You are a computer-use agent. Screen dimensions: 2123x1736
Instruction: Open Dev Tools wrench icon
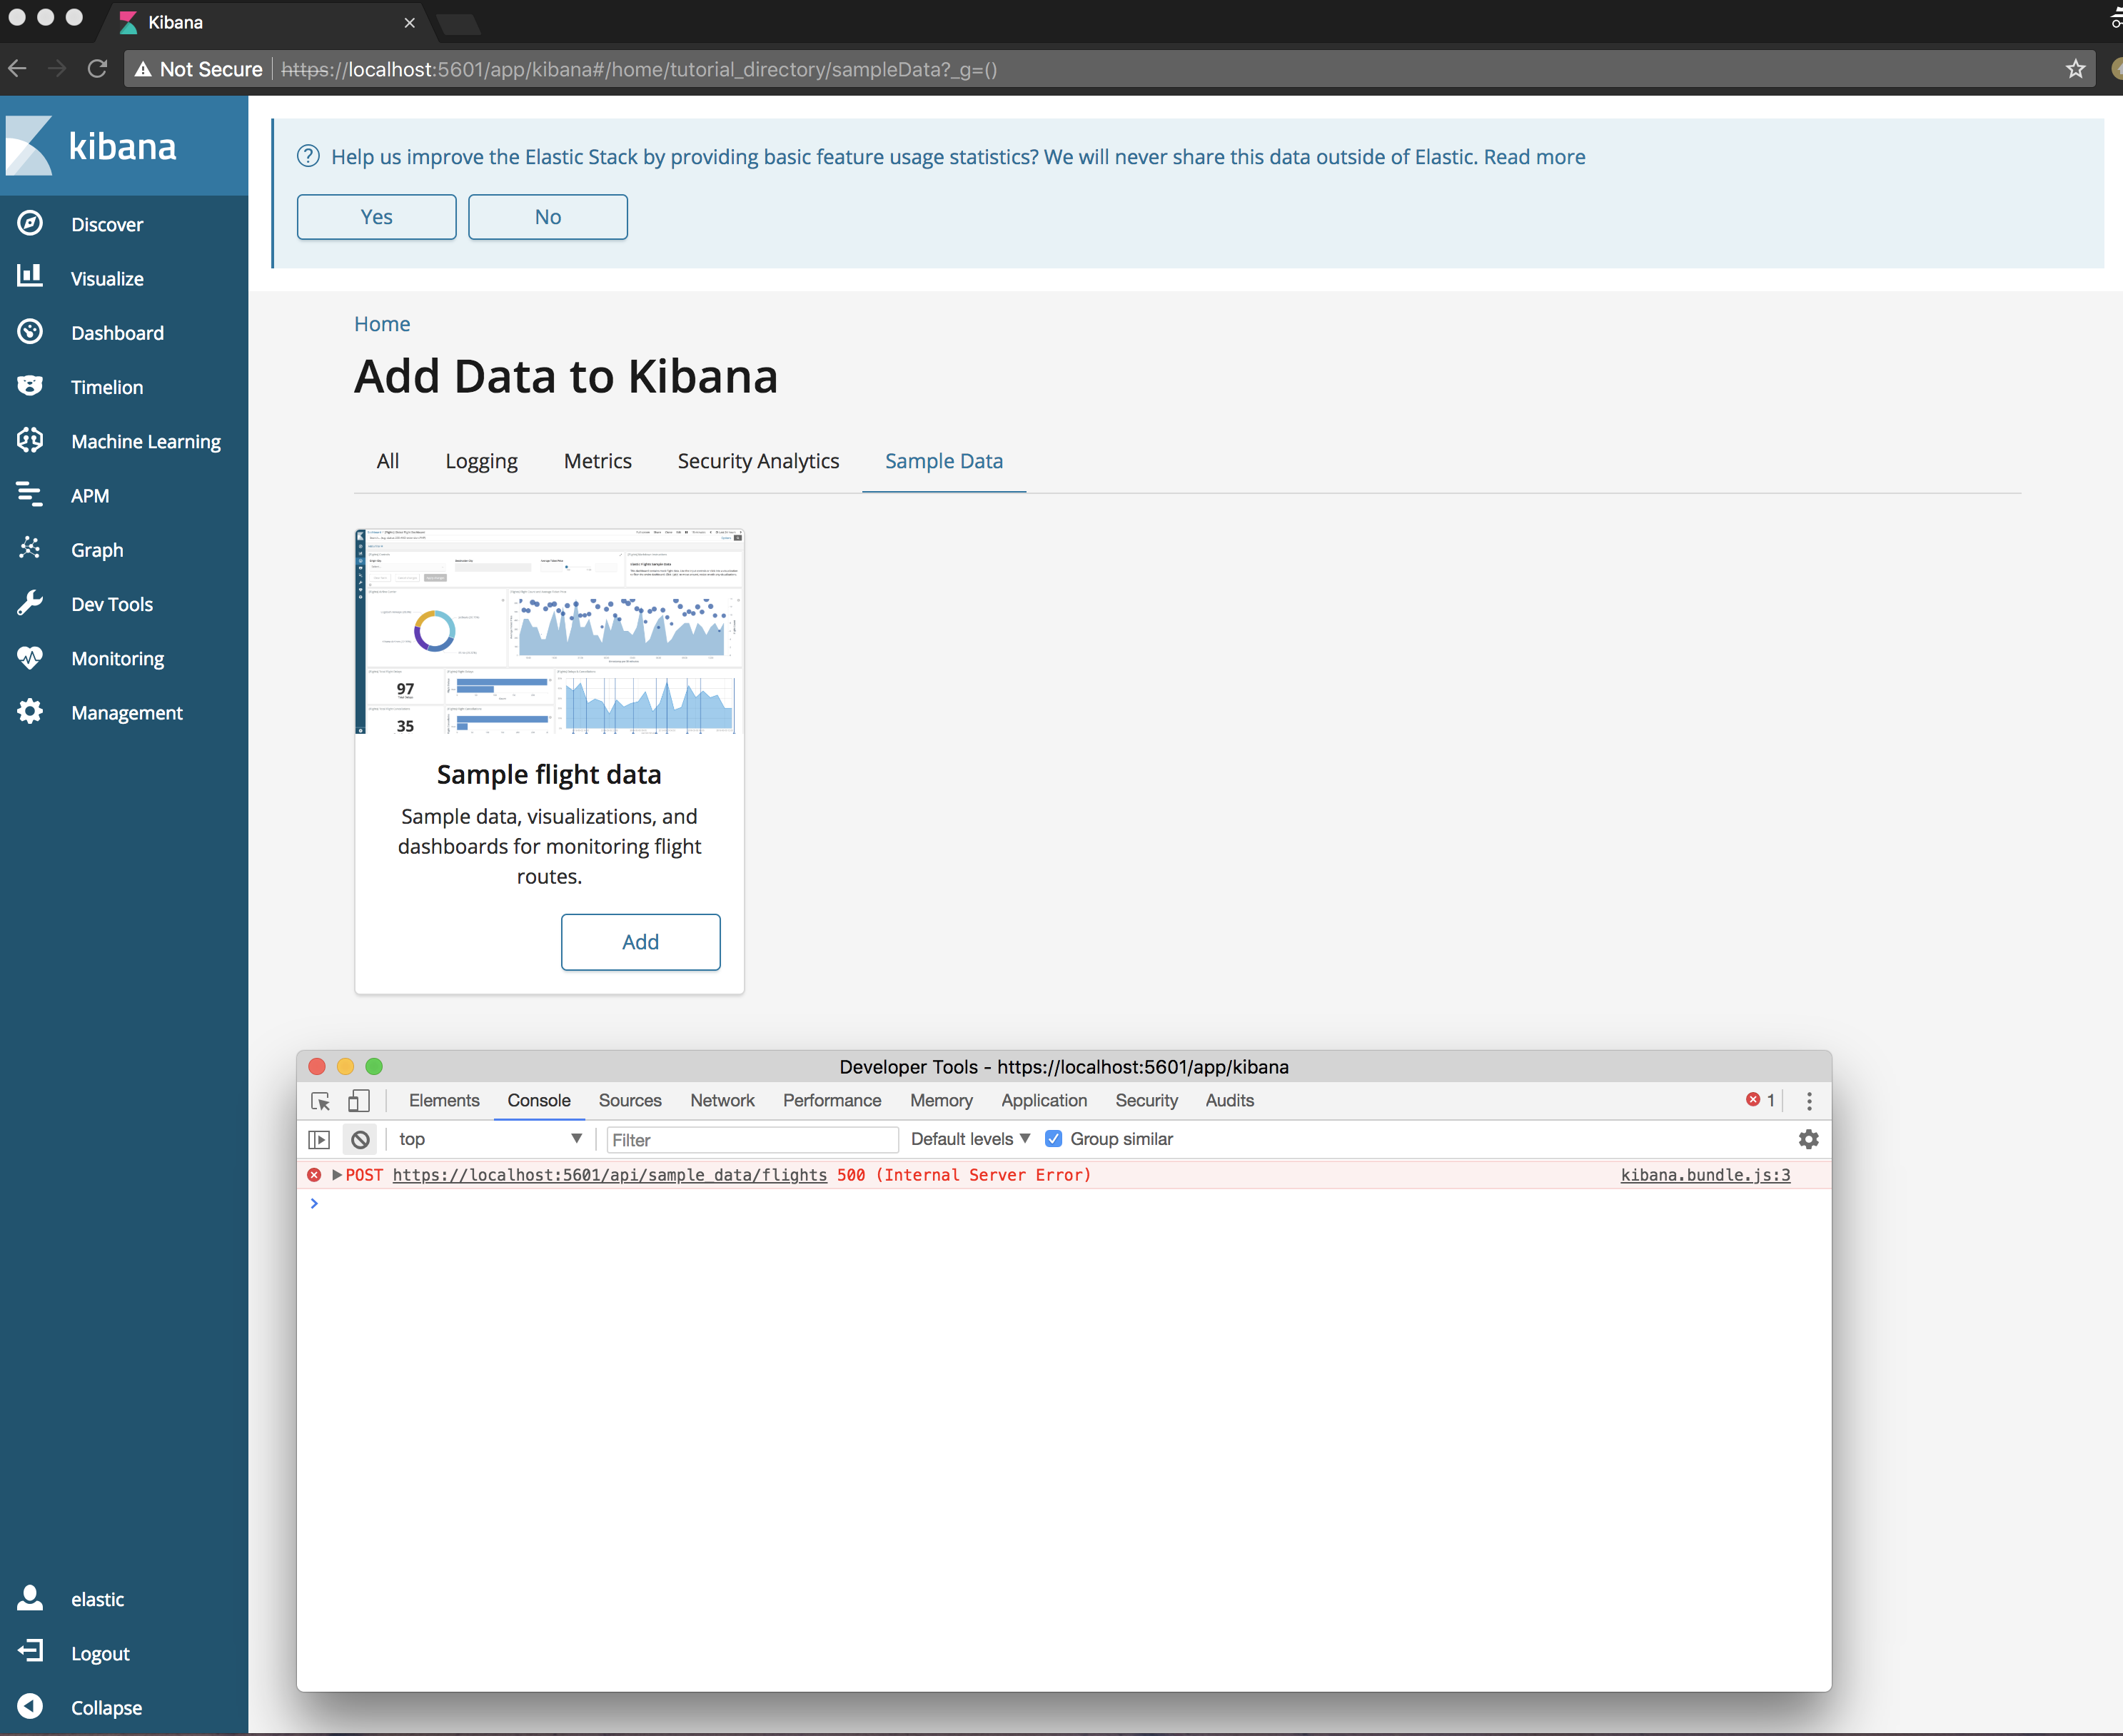pyautogui.click(x=30, y=603)
